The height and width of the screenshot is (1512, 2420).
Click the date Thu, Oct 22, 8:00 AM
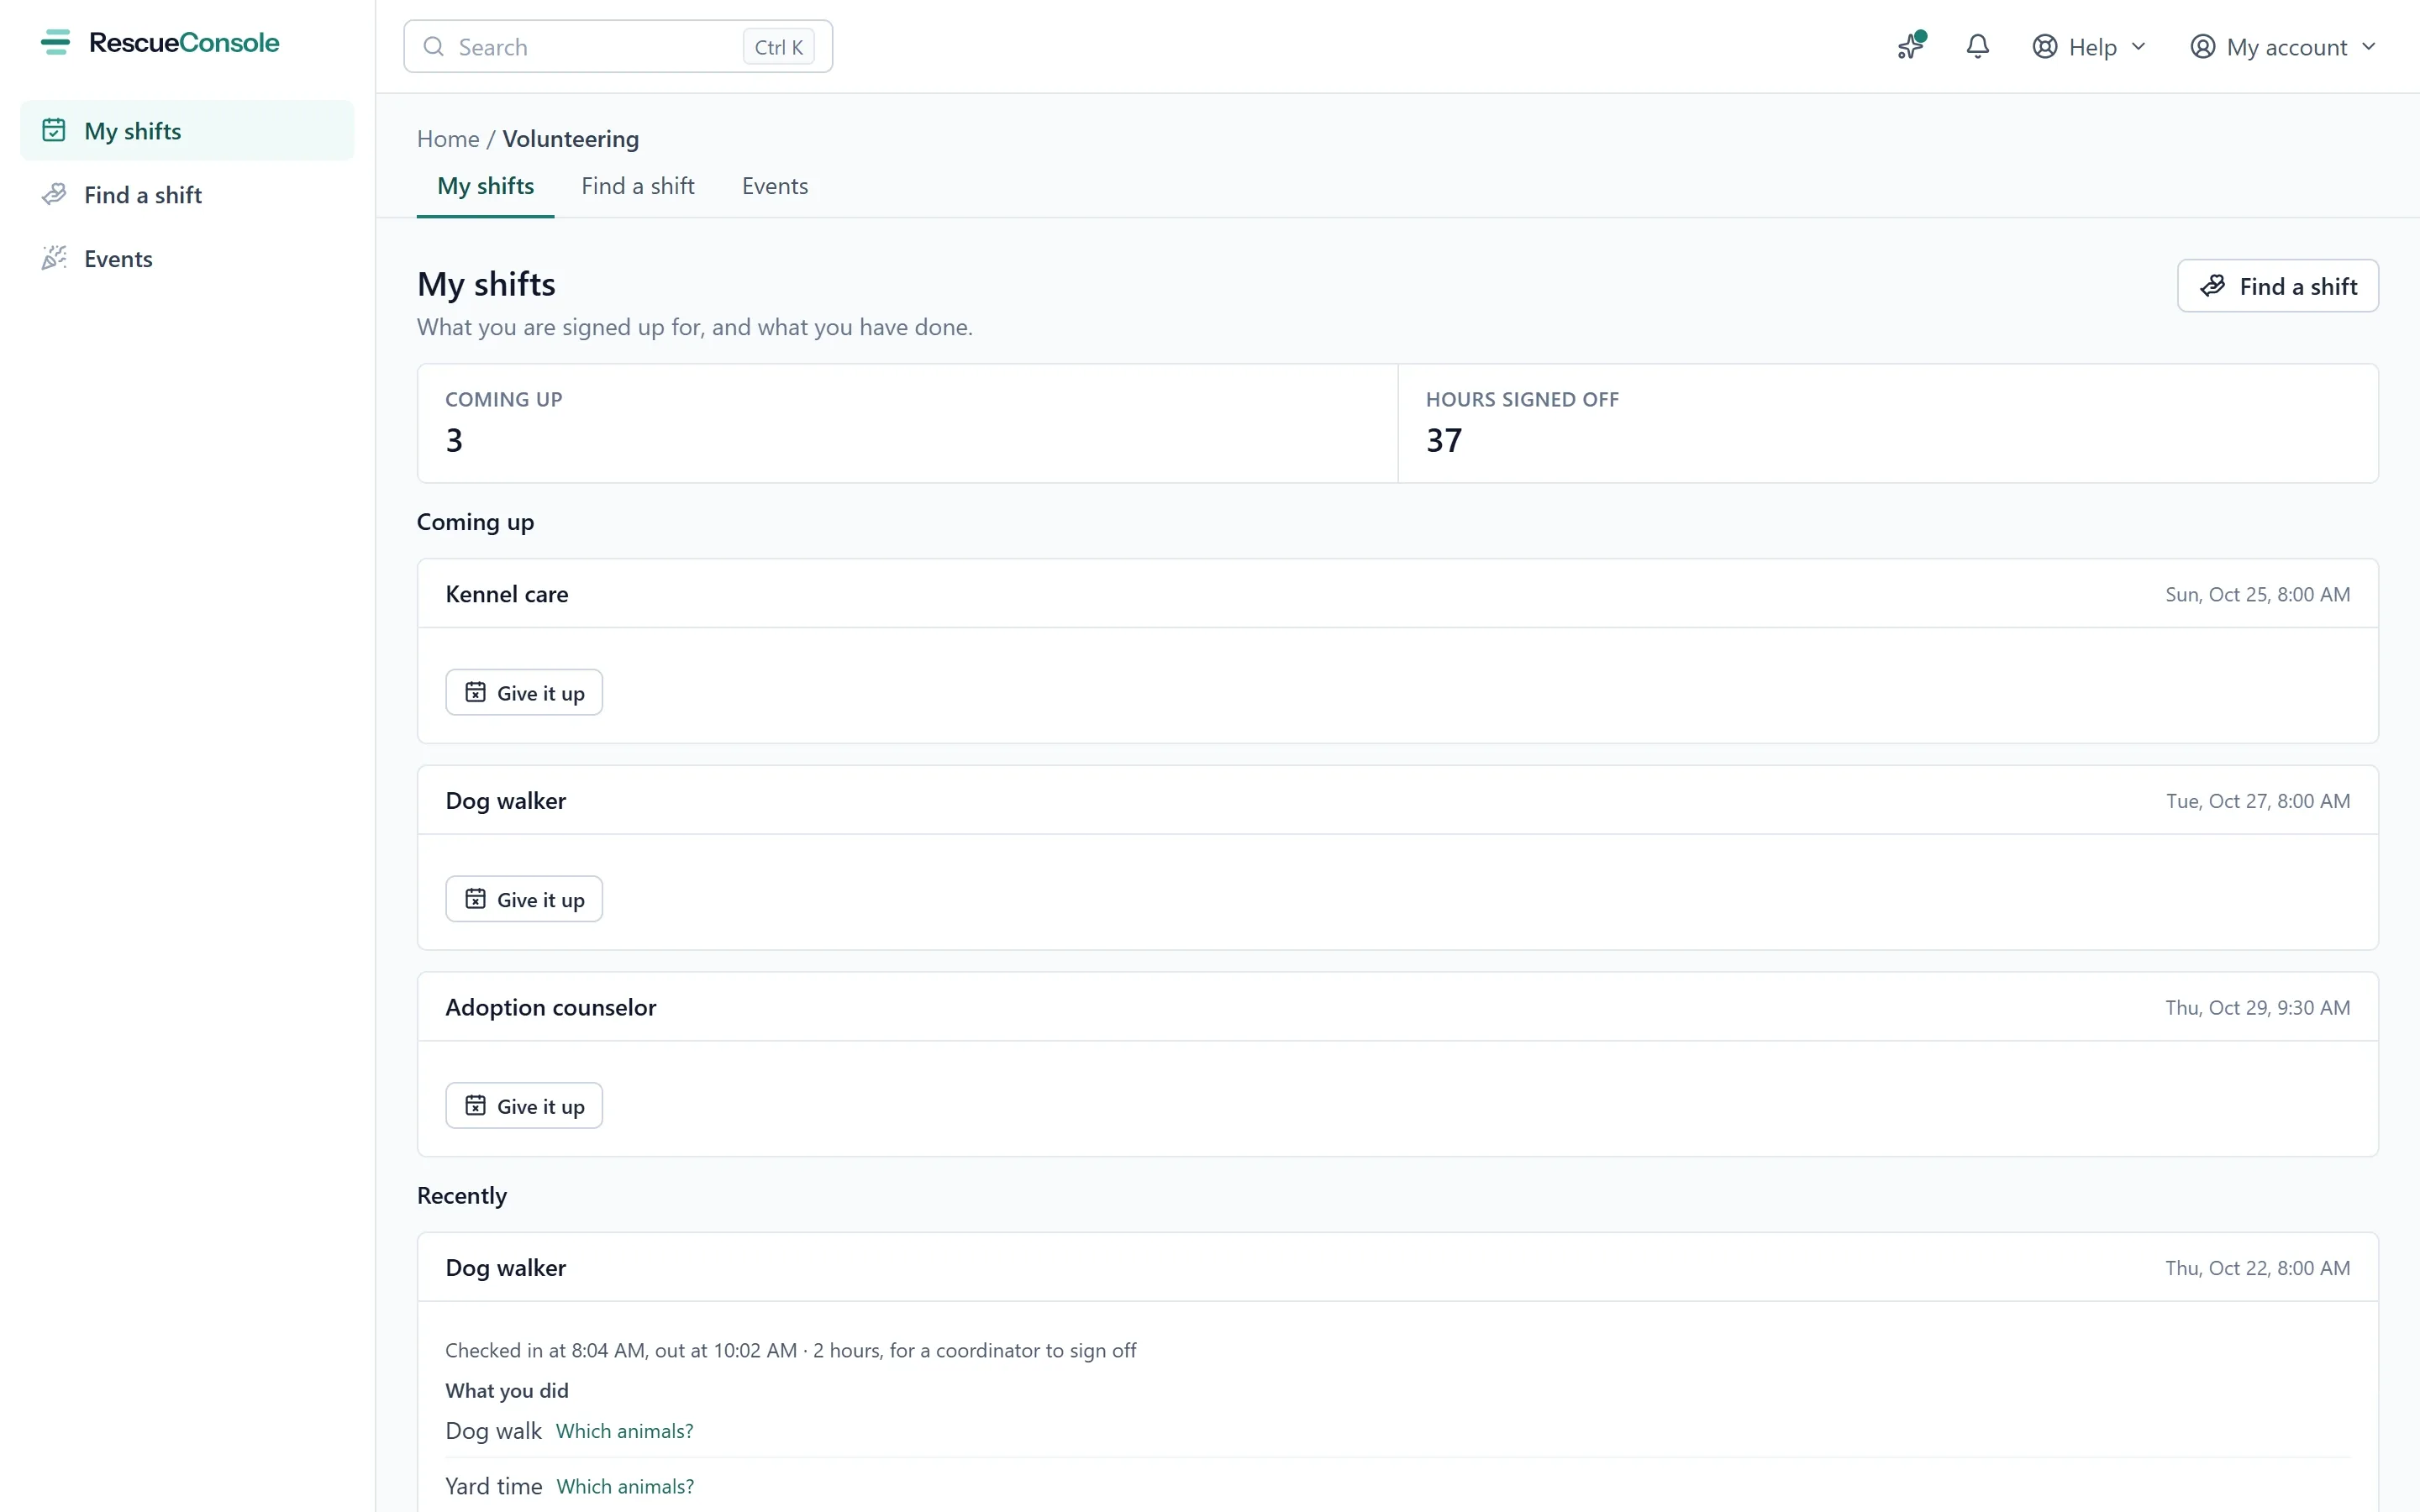tap(2258, 1268)
